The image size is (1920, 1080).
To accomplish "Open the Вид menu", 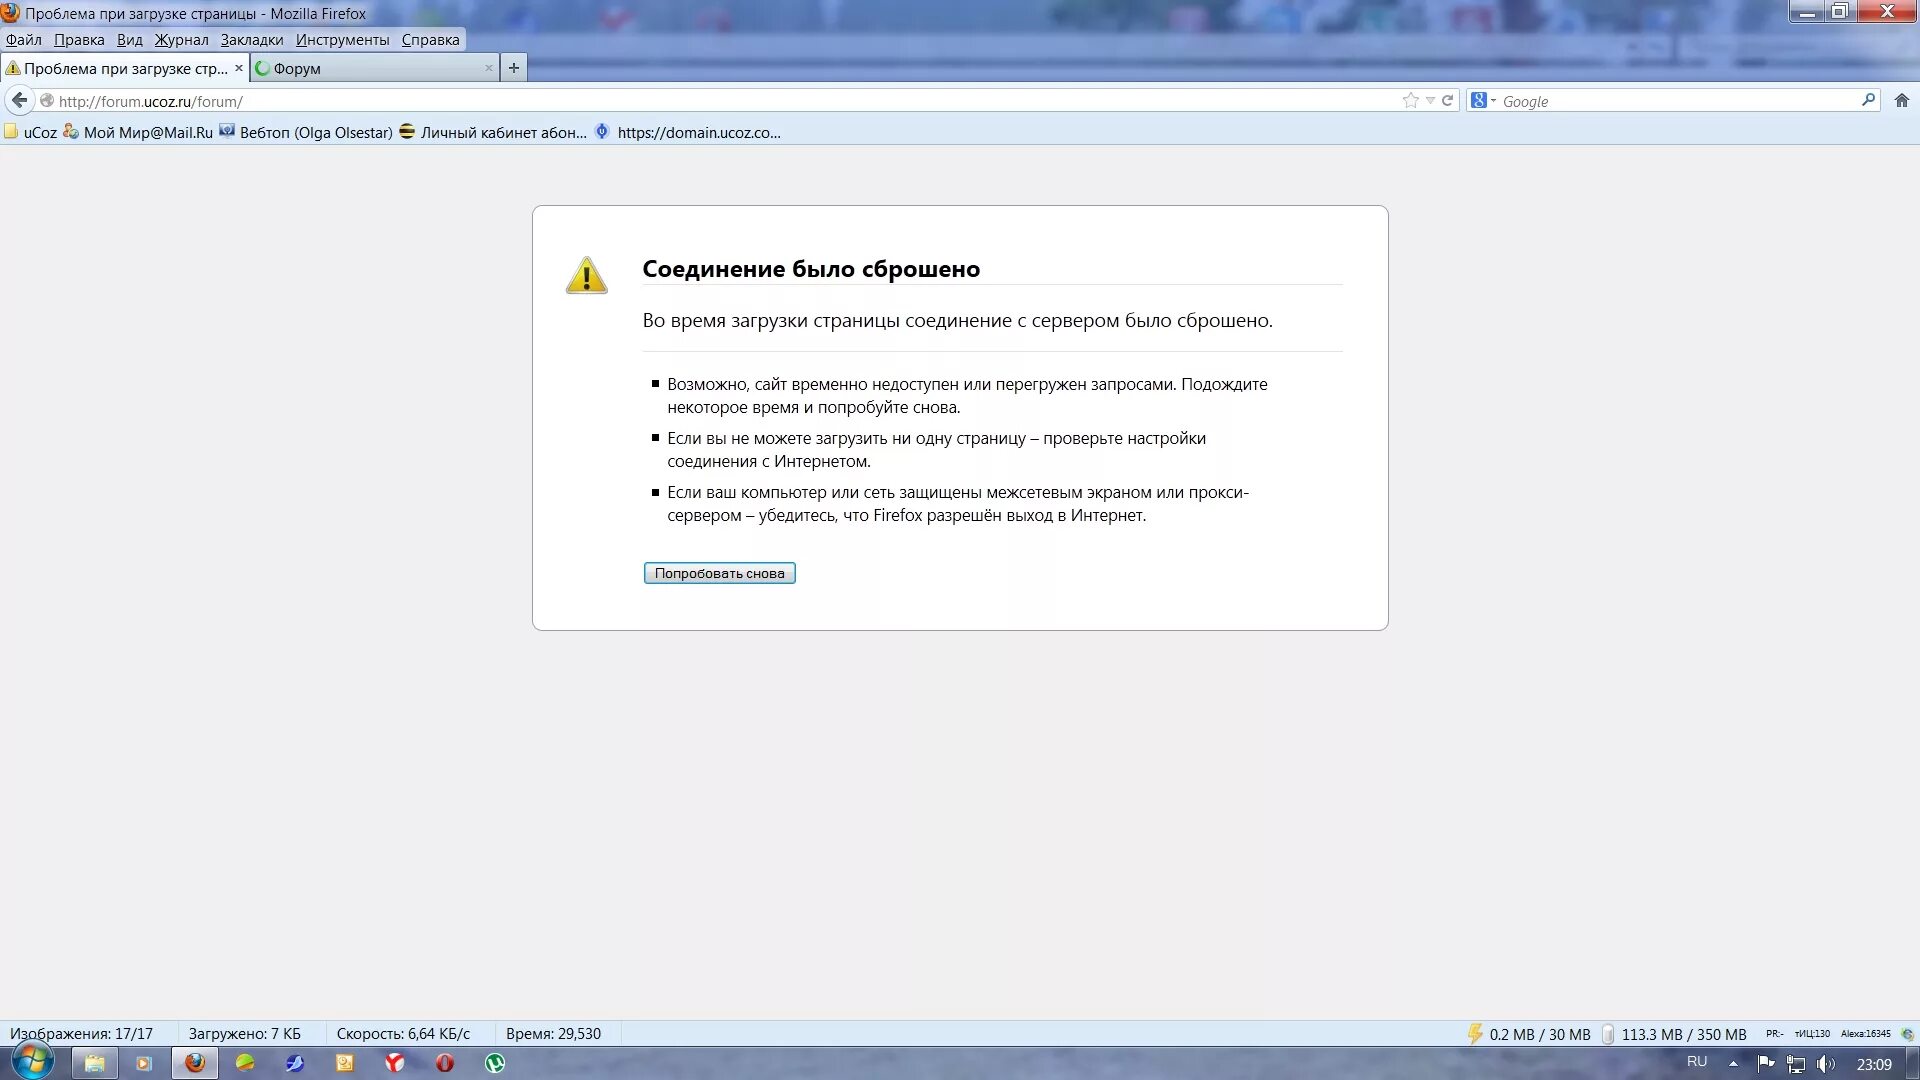I will (x=130, y=40).
